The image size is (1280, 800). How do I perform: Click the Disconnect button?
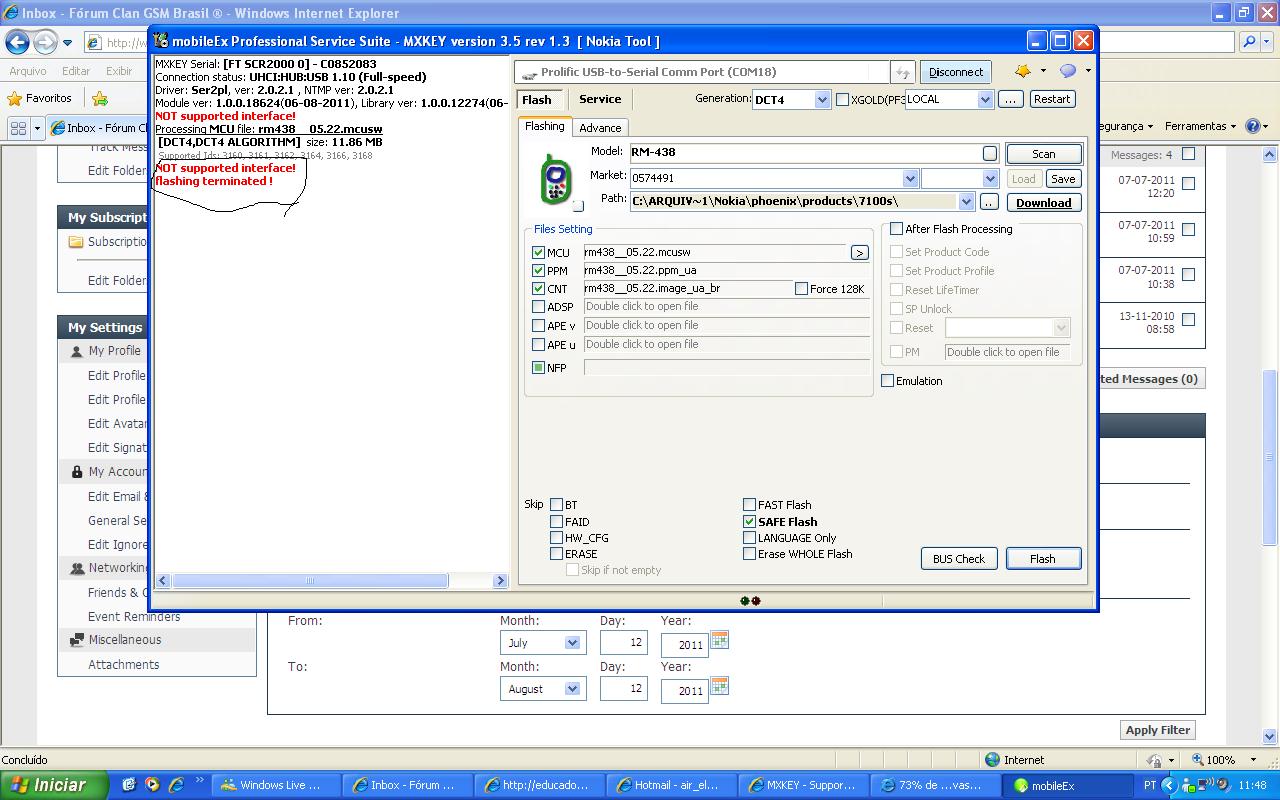point(956,72)
